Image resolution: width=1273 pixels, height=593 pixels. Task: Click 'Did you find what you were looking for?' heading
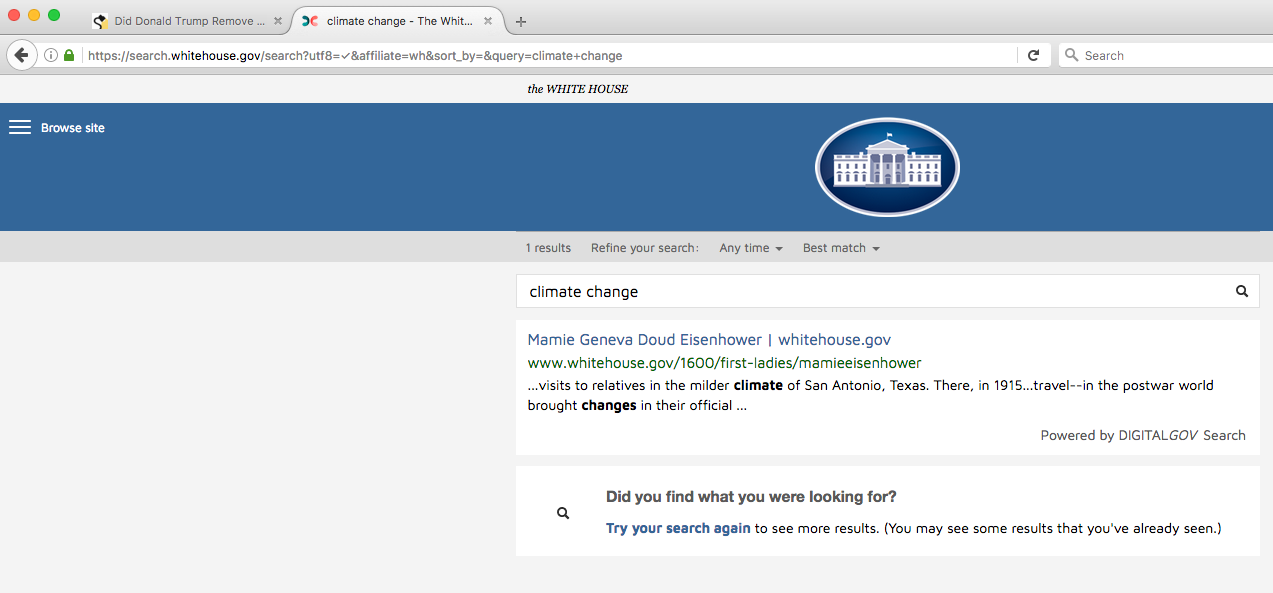point(751,497)
